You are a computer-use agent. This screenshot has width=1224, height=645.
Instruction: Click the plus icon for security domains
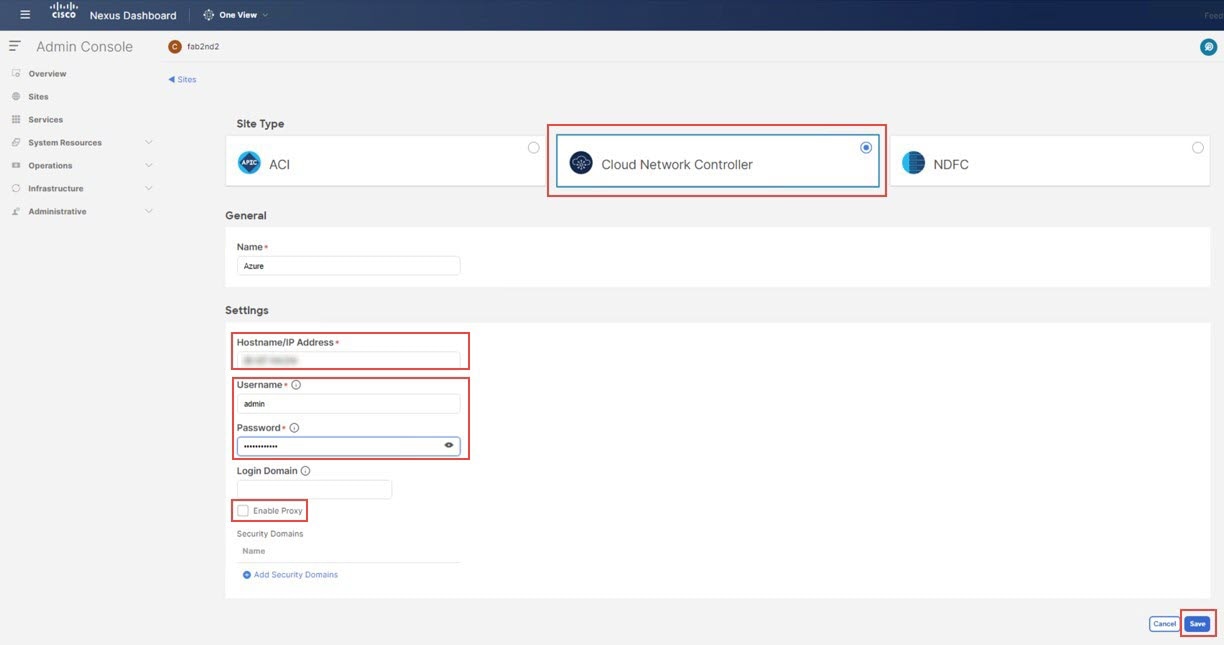247,575
